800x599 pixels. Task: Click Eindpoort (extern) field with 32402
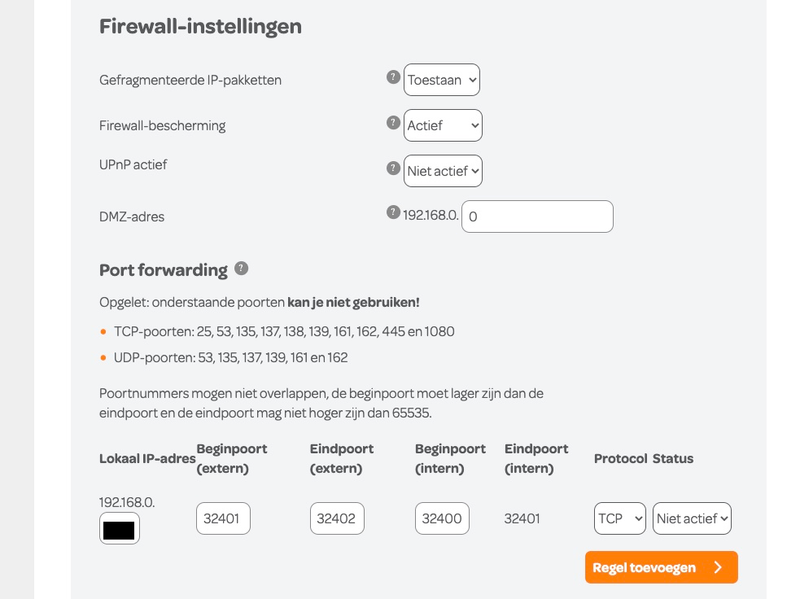[x=337, y=519]
